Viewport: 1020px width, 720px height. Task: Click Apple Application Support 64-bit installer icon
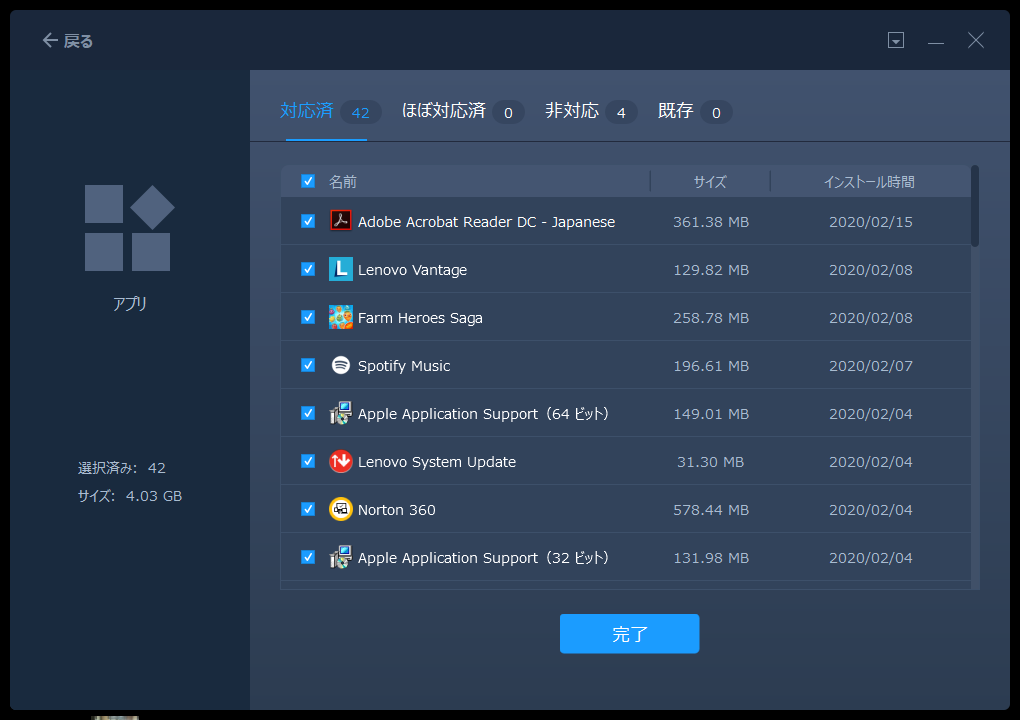[x=340, y=414]
